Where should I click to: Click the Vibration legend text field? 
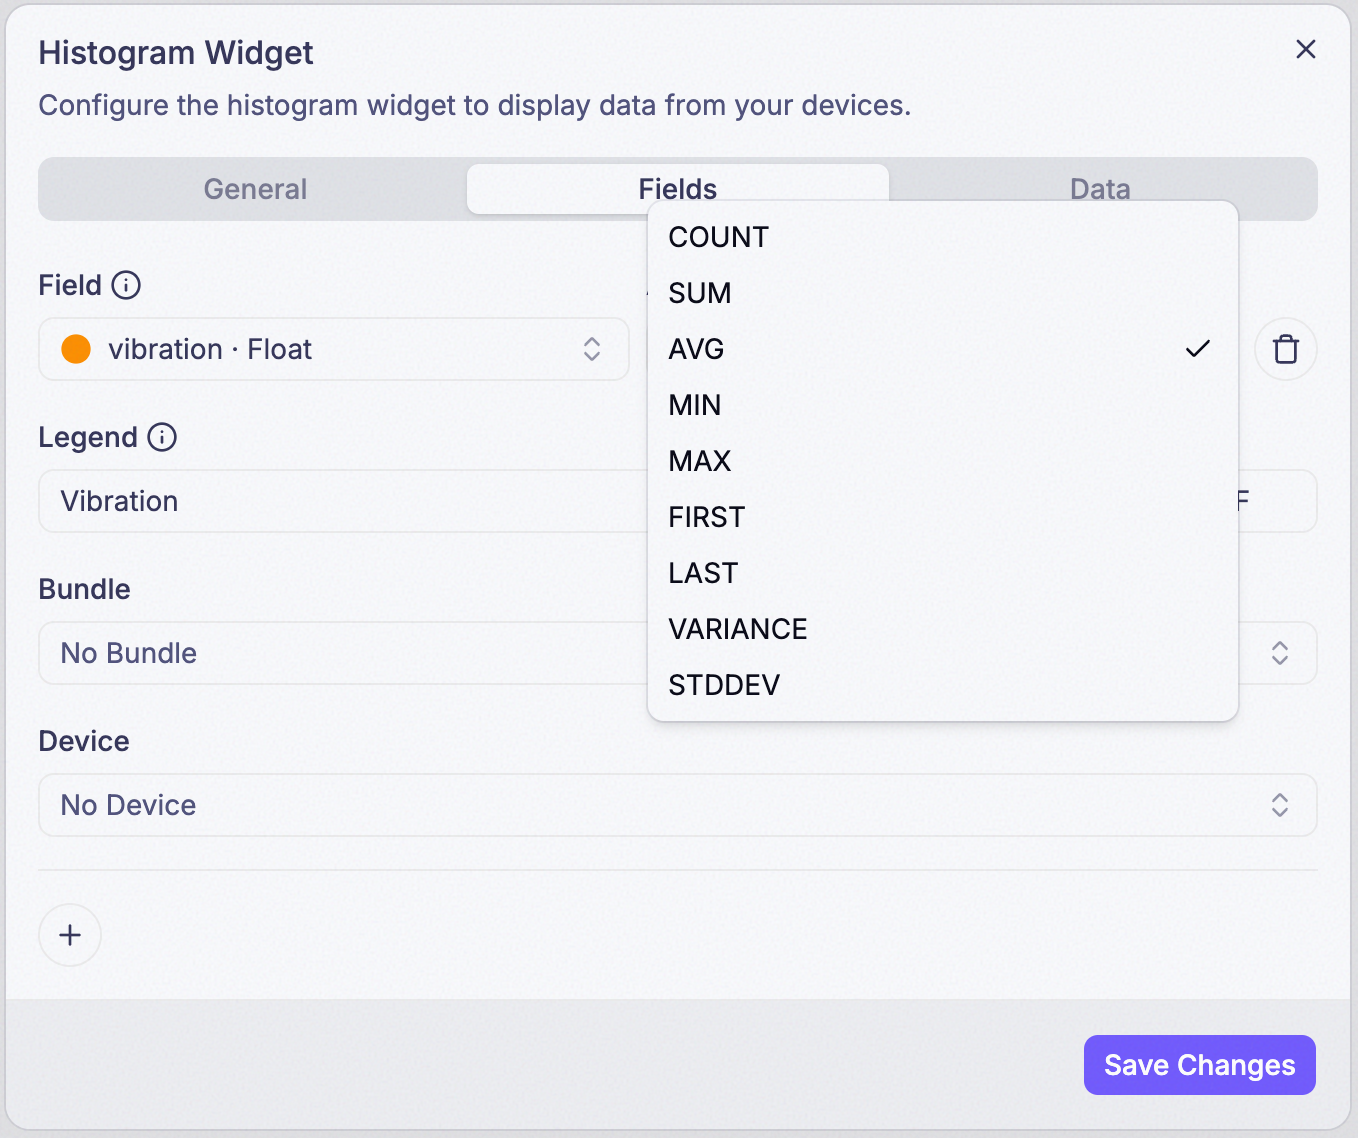point(343,501)
